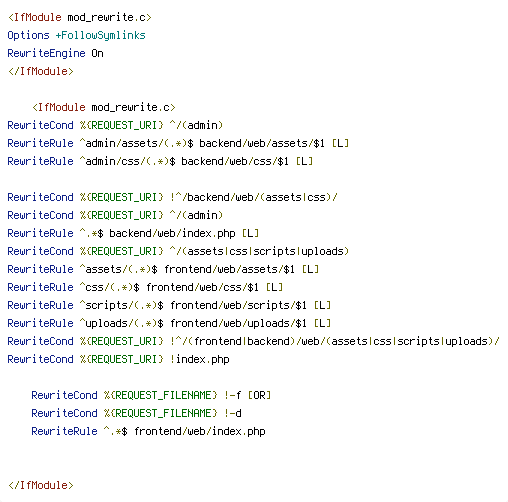Click the REQUEST_FILENAME !-d condition
The image size is (508, 502).
pos(136,413)
